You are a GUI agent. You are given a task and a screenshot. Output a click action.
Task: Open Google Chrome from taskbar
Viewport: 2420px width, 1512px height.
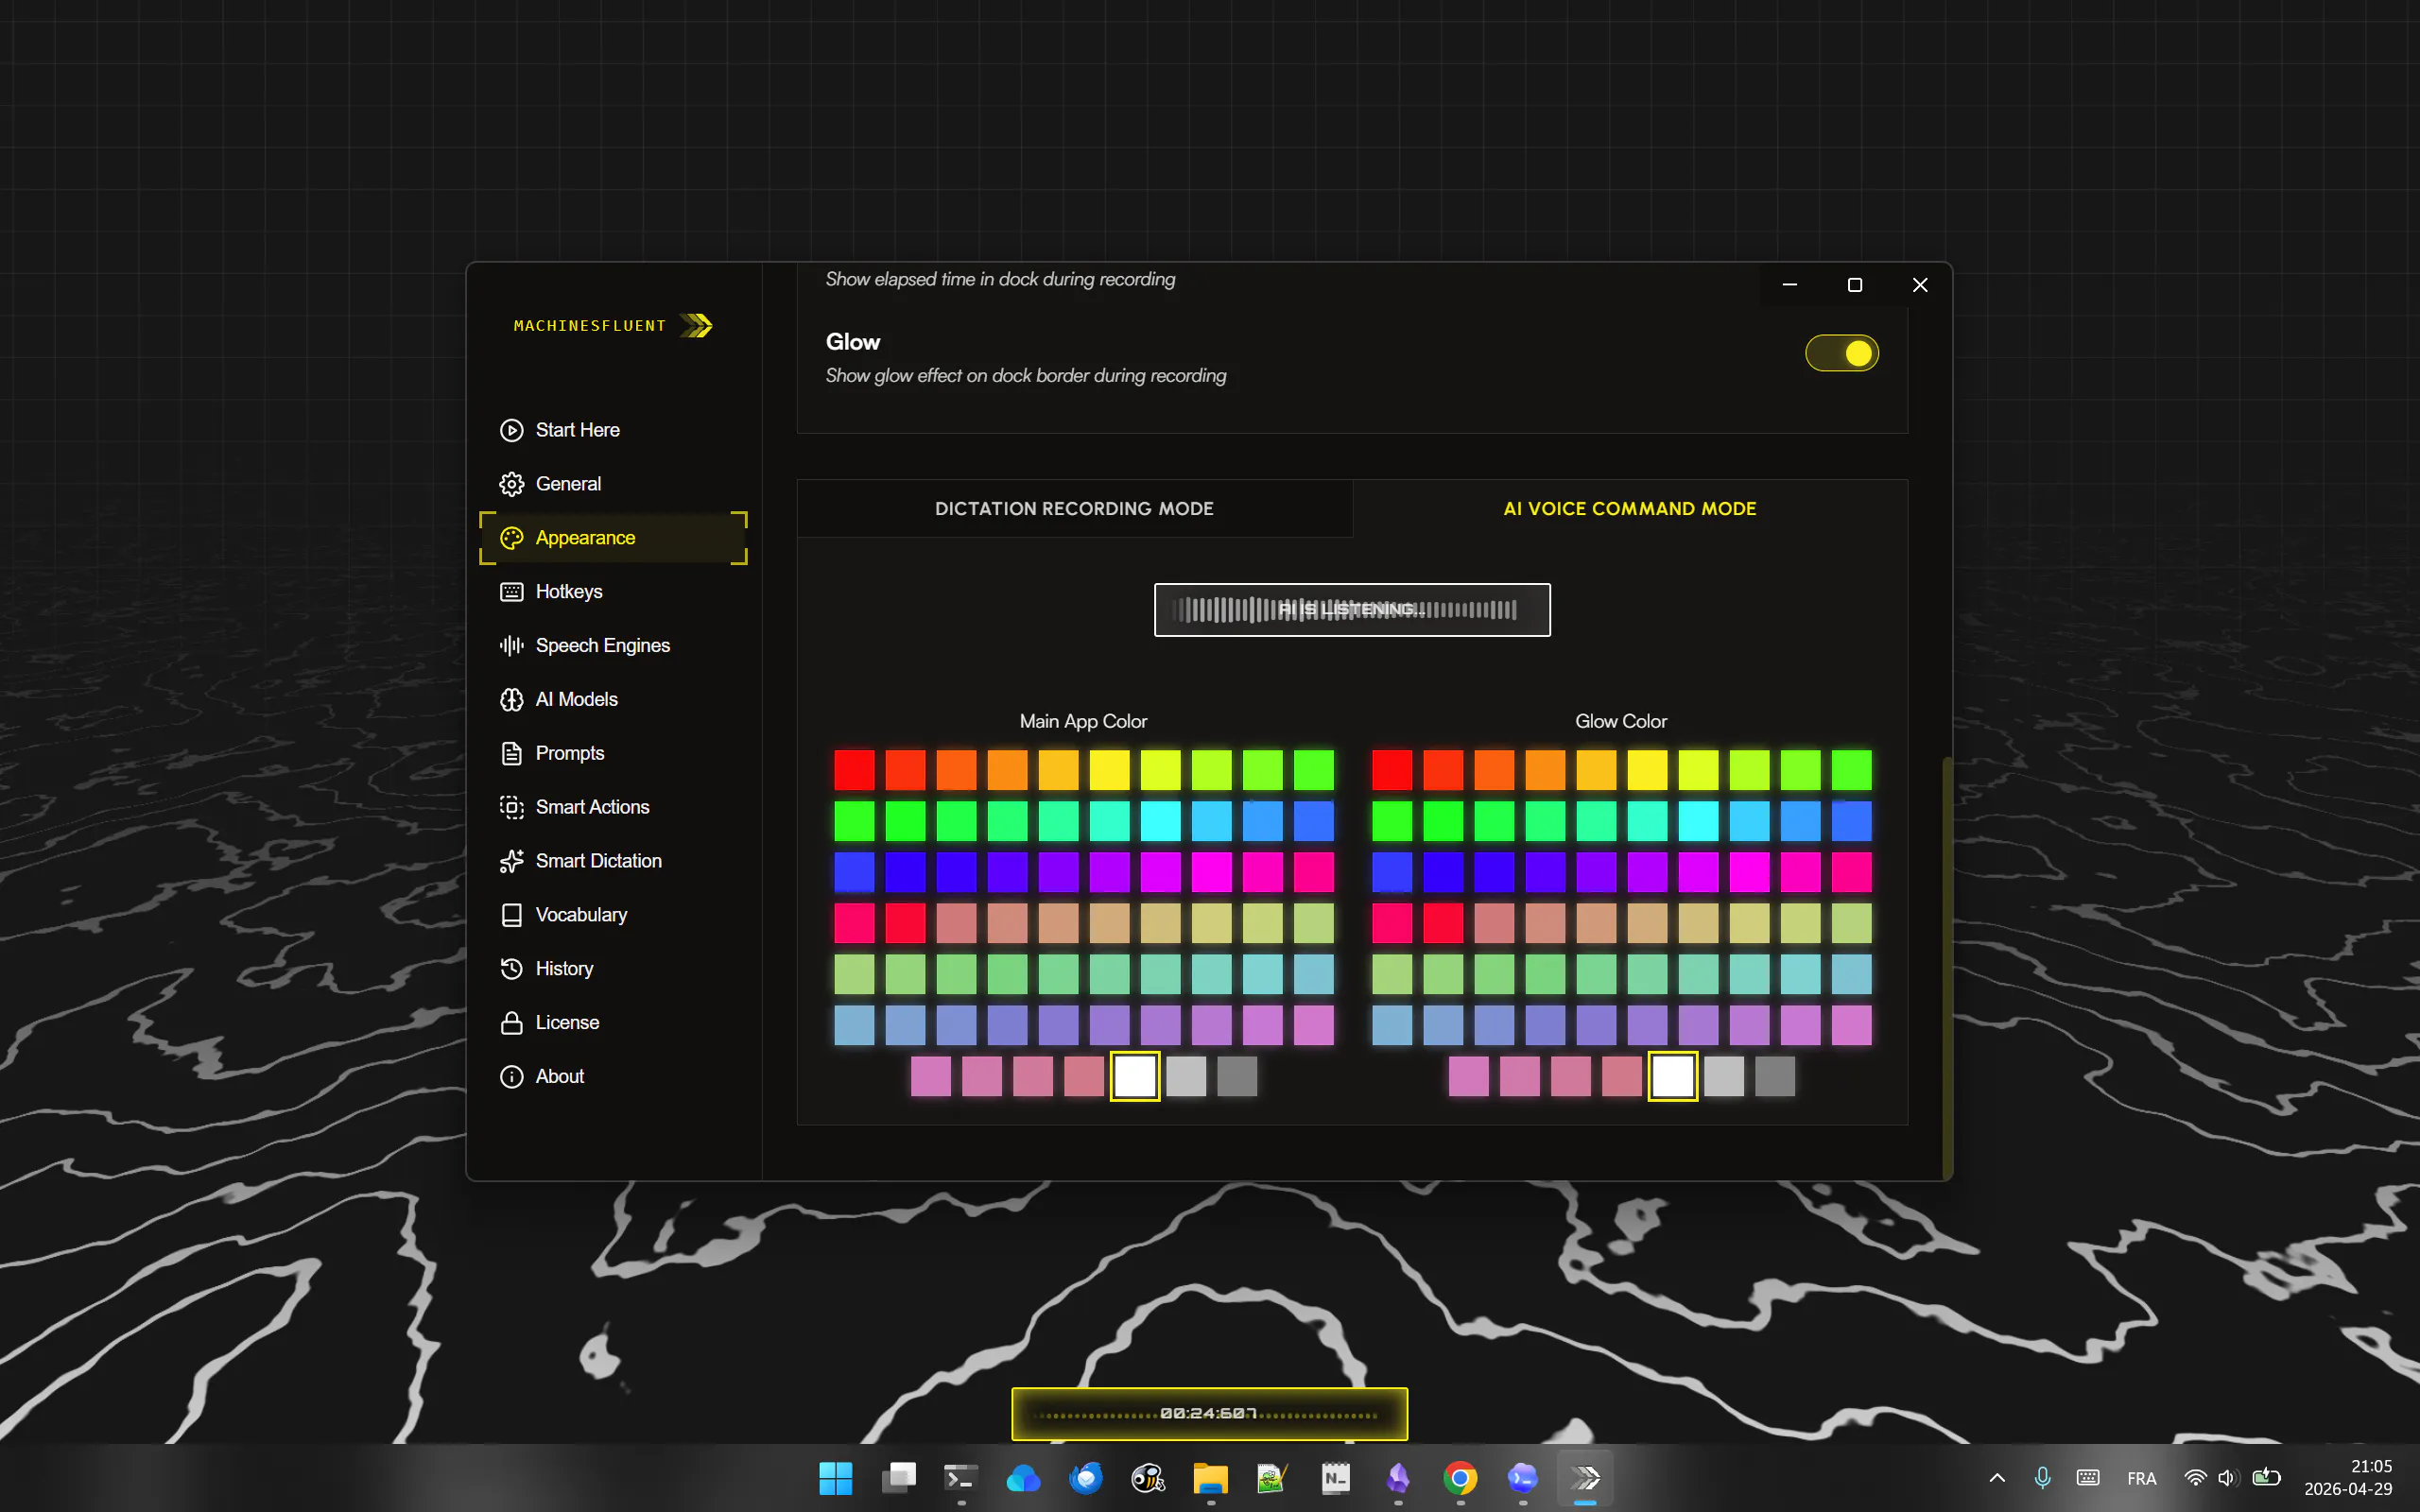(x=1460, y=1478)
